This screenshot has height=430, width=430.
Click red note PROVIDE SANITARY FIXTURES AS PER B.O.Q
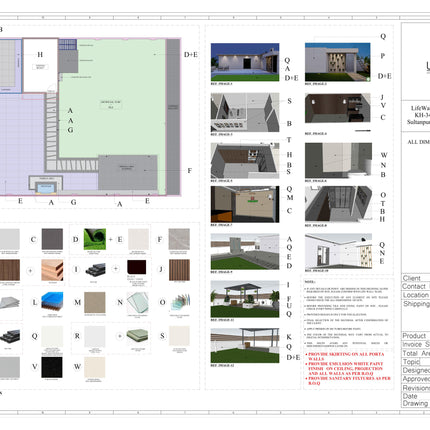(x=348, y=381)
